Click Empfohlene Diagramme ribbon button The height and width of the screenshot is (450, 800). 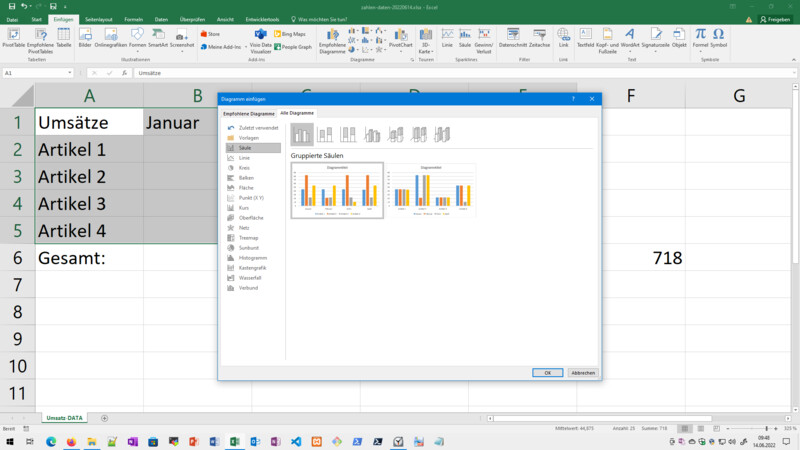[333, 41]
